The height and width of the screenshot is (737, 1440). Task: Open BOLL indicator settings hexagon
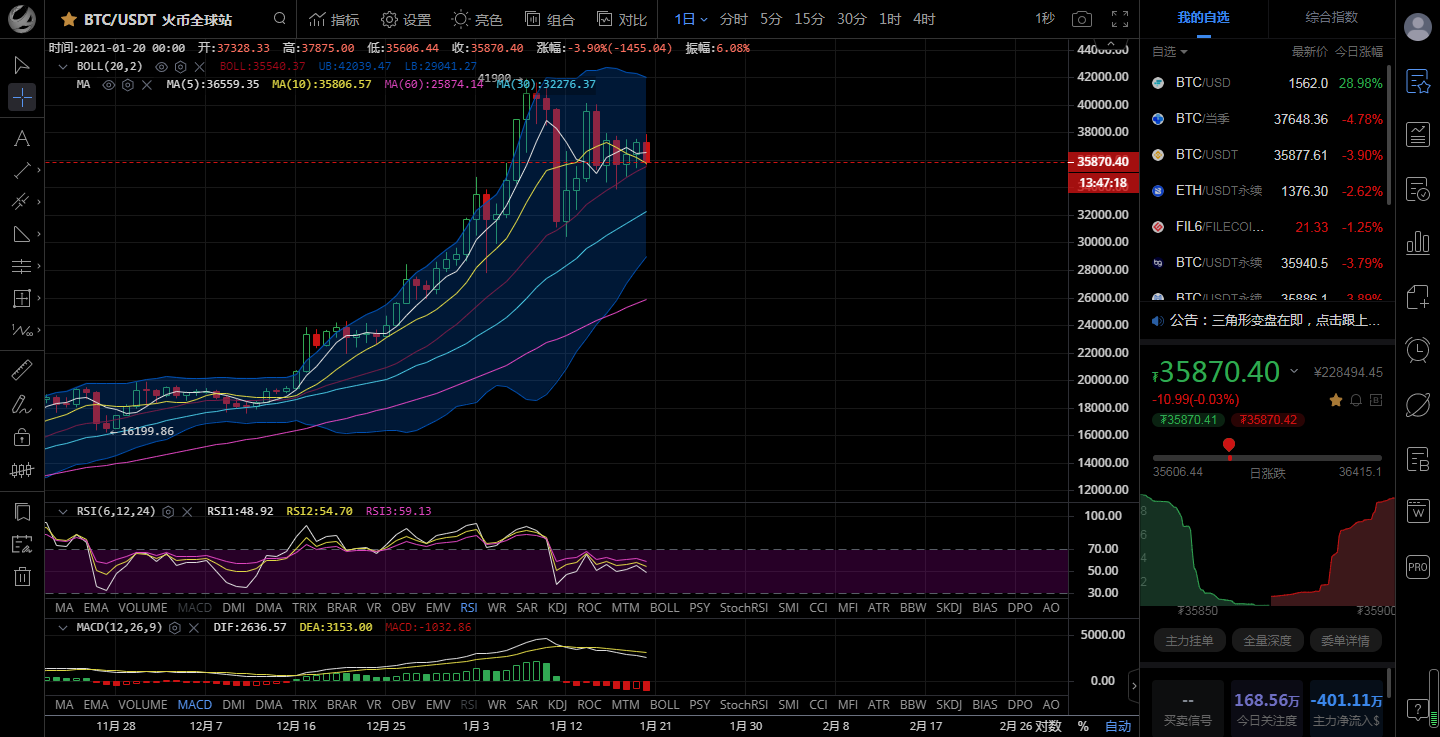pos(180,66)
